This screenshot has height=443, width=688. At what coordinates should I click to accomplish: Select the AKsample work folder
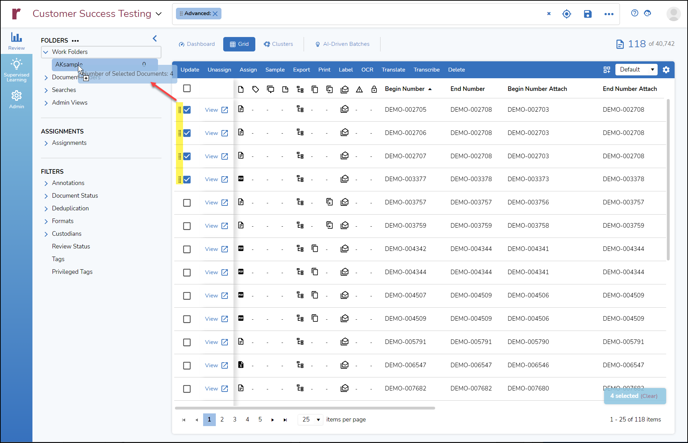104,64
